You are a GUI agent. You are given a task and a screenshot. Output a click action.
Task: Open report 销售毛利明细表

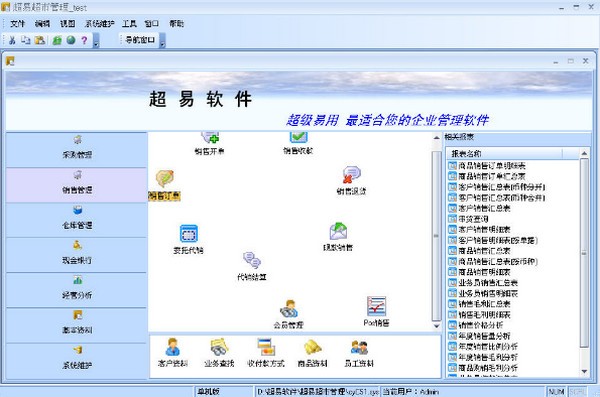pos(484,315)
